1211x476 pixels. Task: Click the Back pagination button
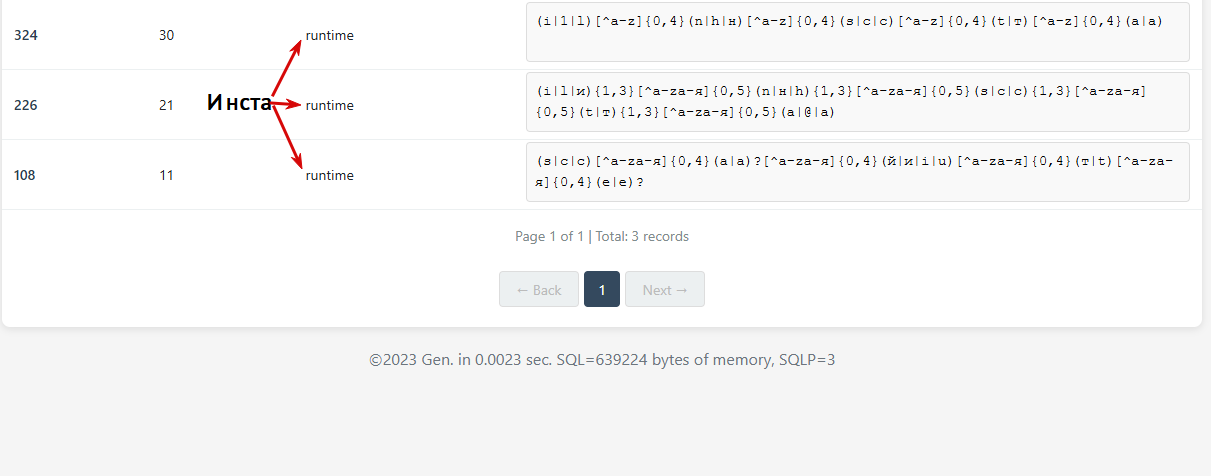pos(539,290)
